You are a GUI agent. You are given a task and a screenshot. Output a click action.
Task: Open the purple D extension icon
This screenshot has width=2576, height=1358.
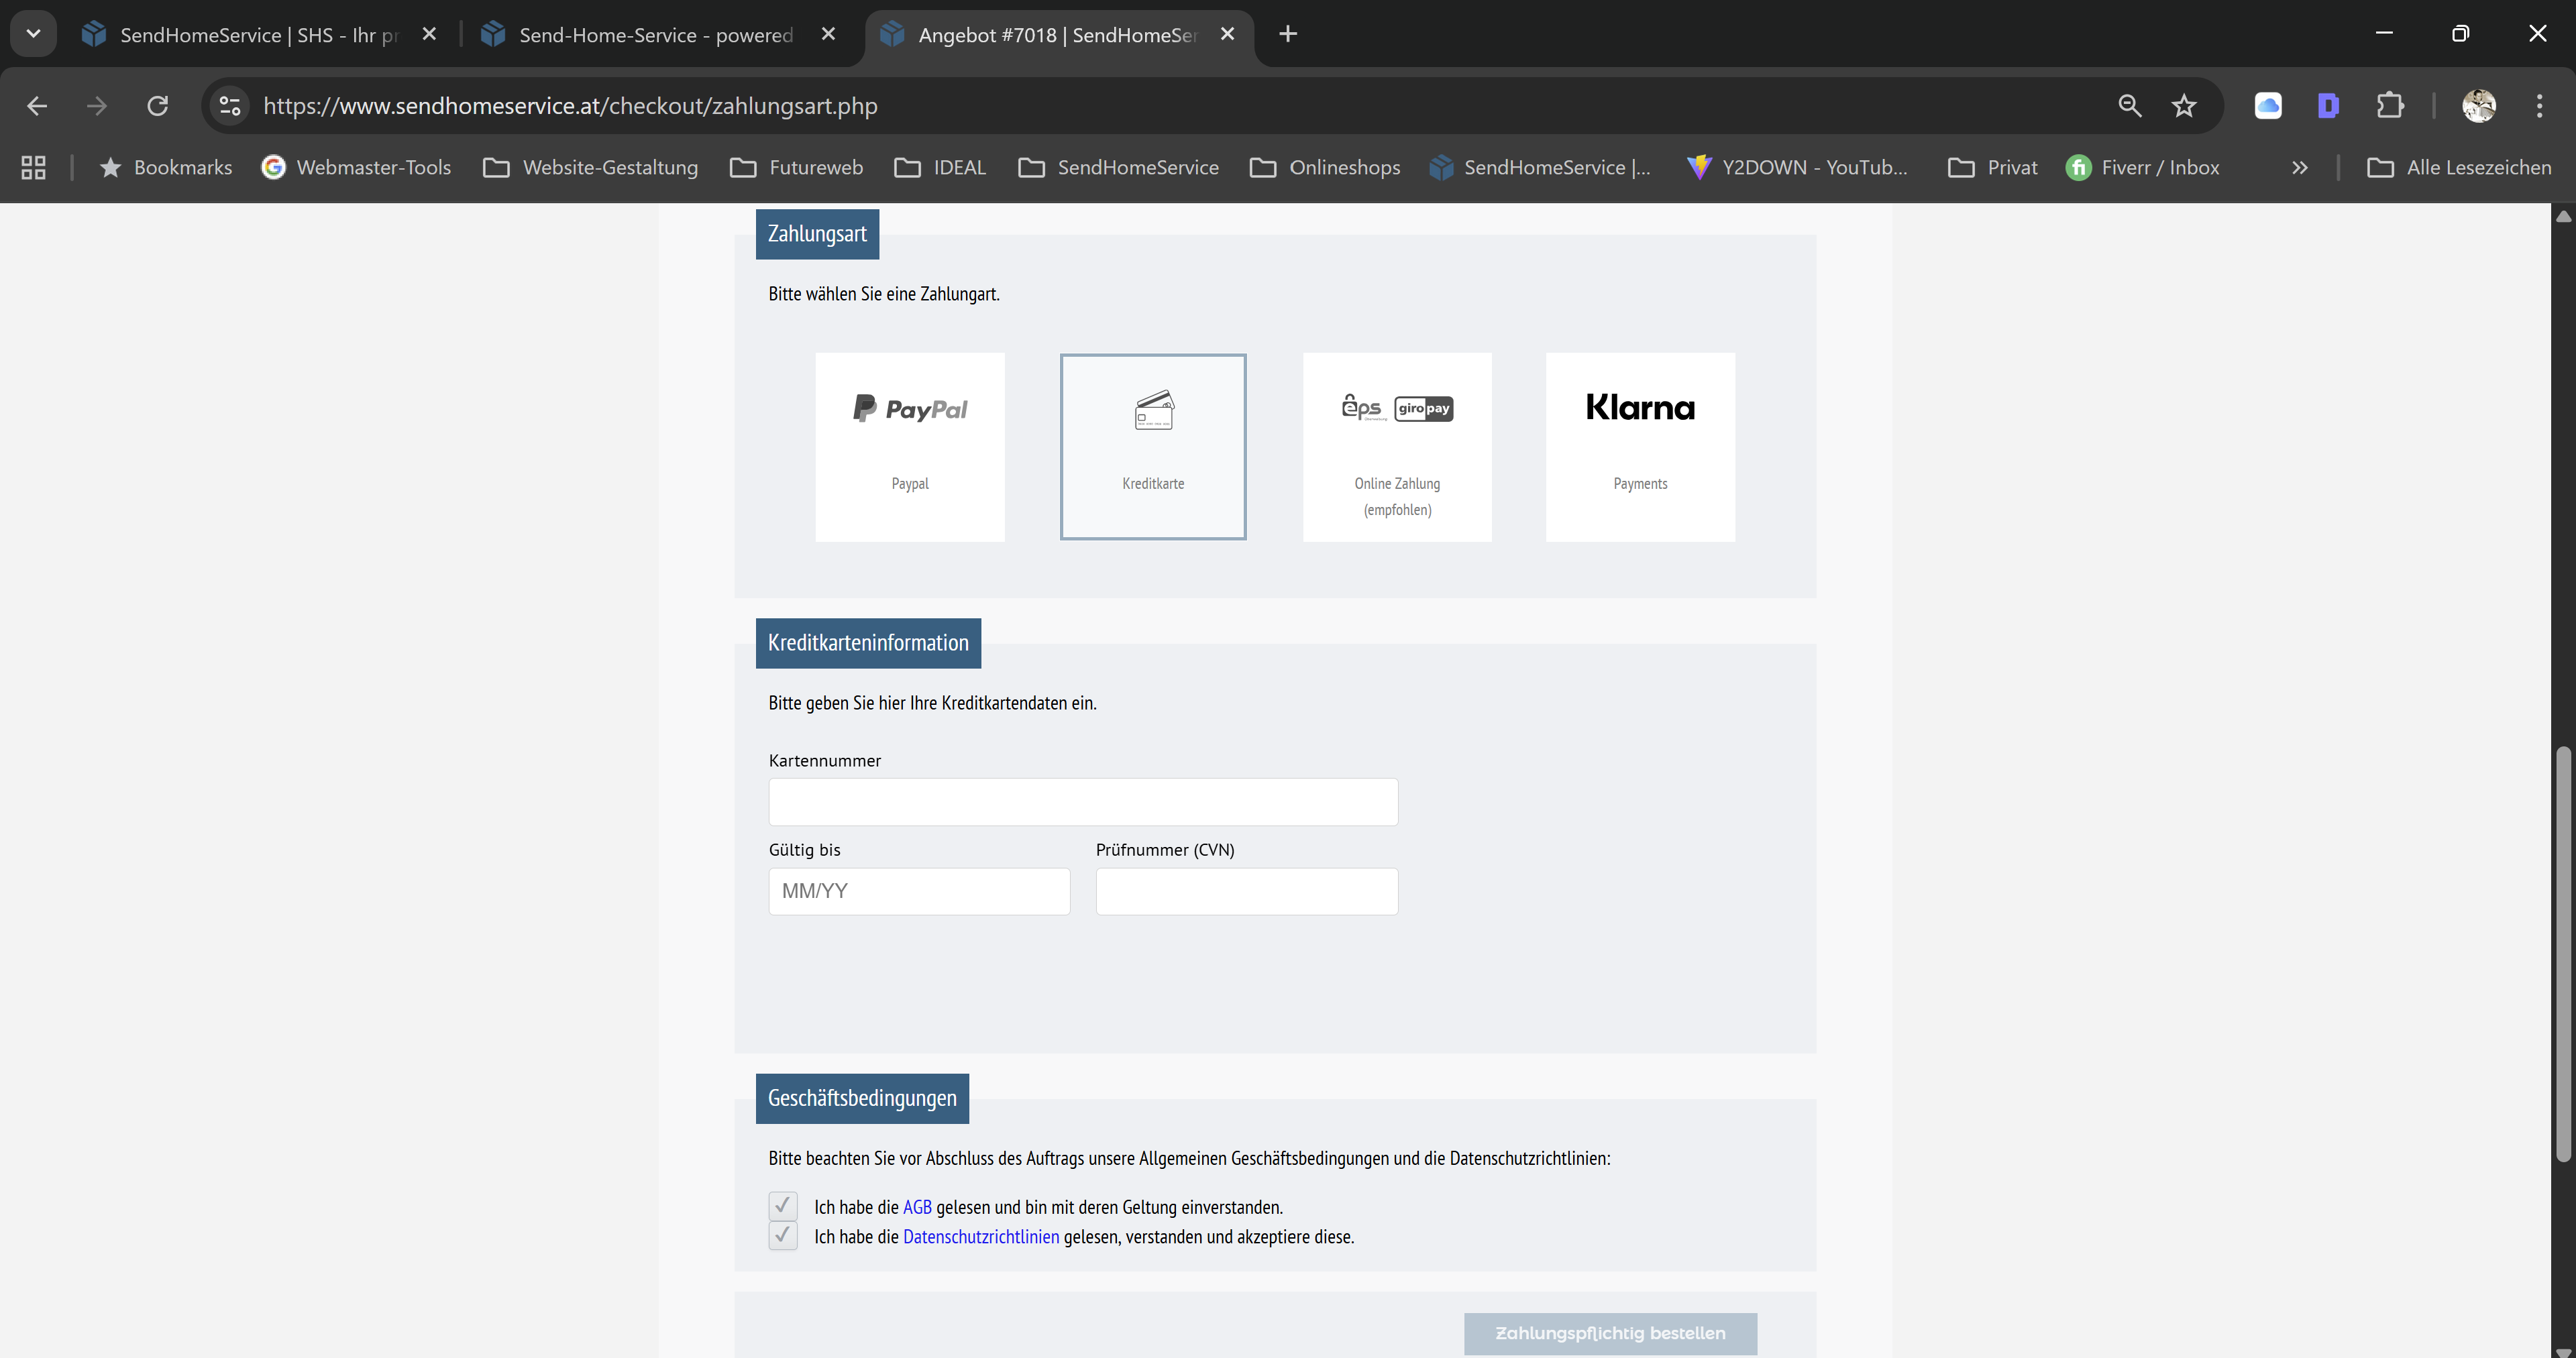2328,106
